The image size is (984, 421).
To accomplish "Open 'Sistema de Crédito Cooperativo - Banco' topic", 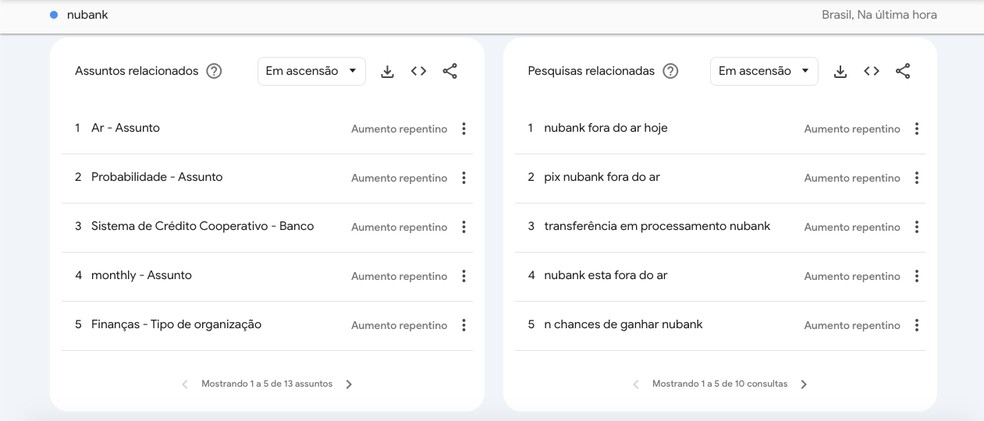I will tap(203, 226).
